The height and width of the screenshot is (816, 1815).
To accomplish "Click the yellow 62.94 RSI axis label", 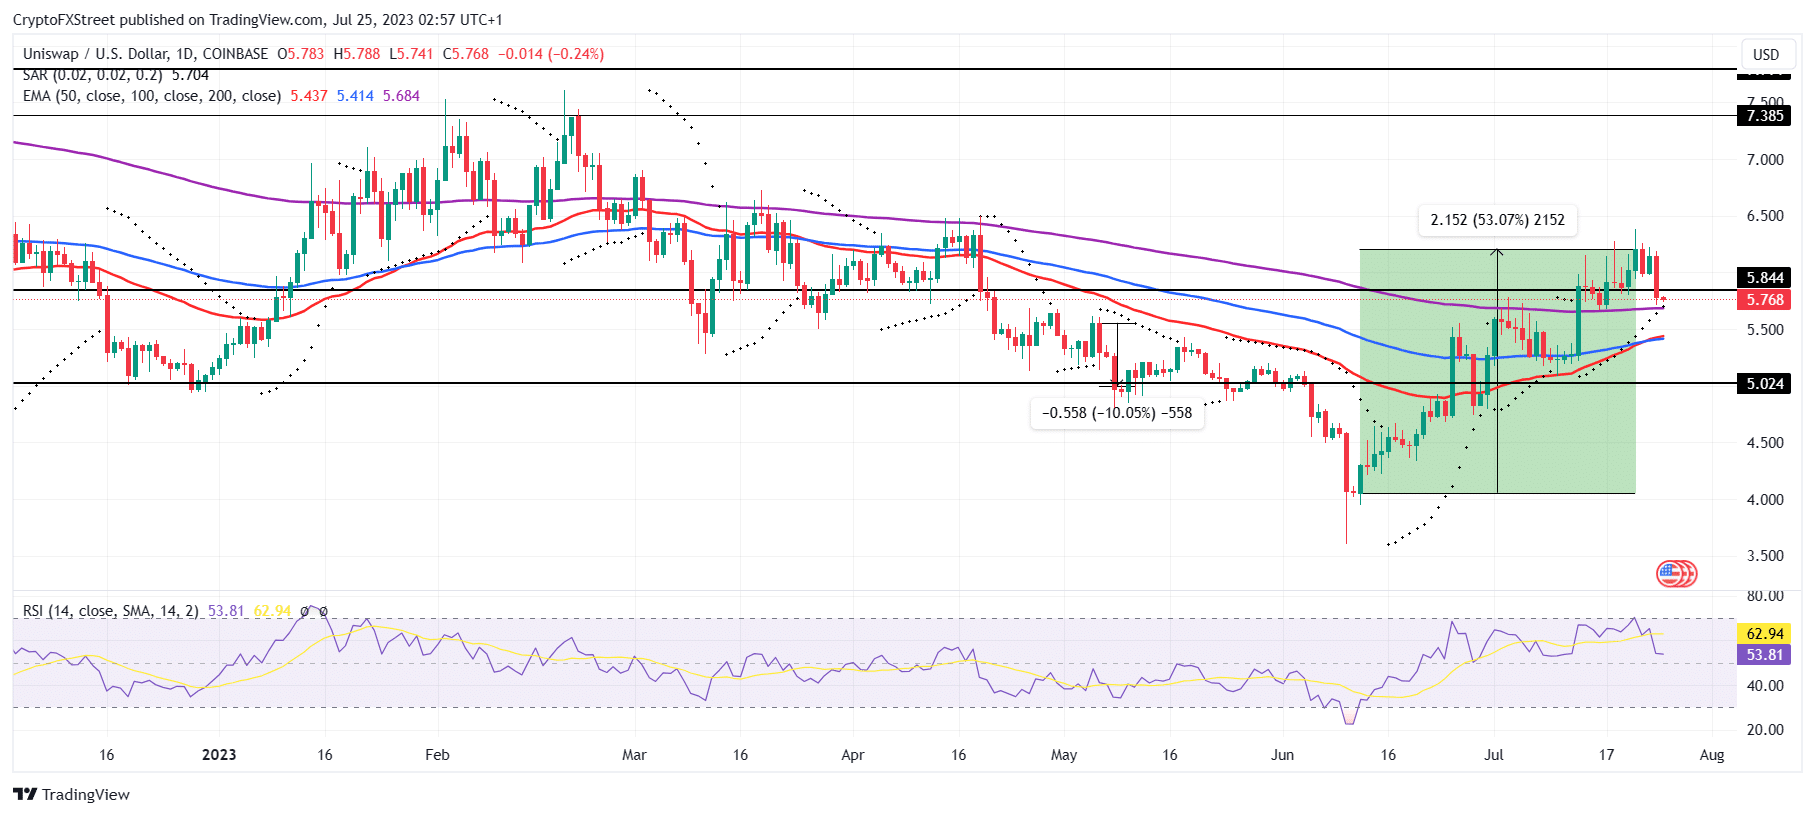I will pyautogui.click(x=1765, y=634).
